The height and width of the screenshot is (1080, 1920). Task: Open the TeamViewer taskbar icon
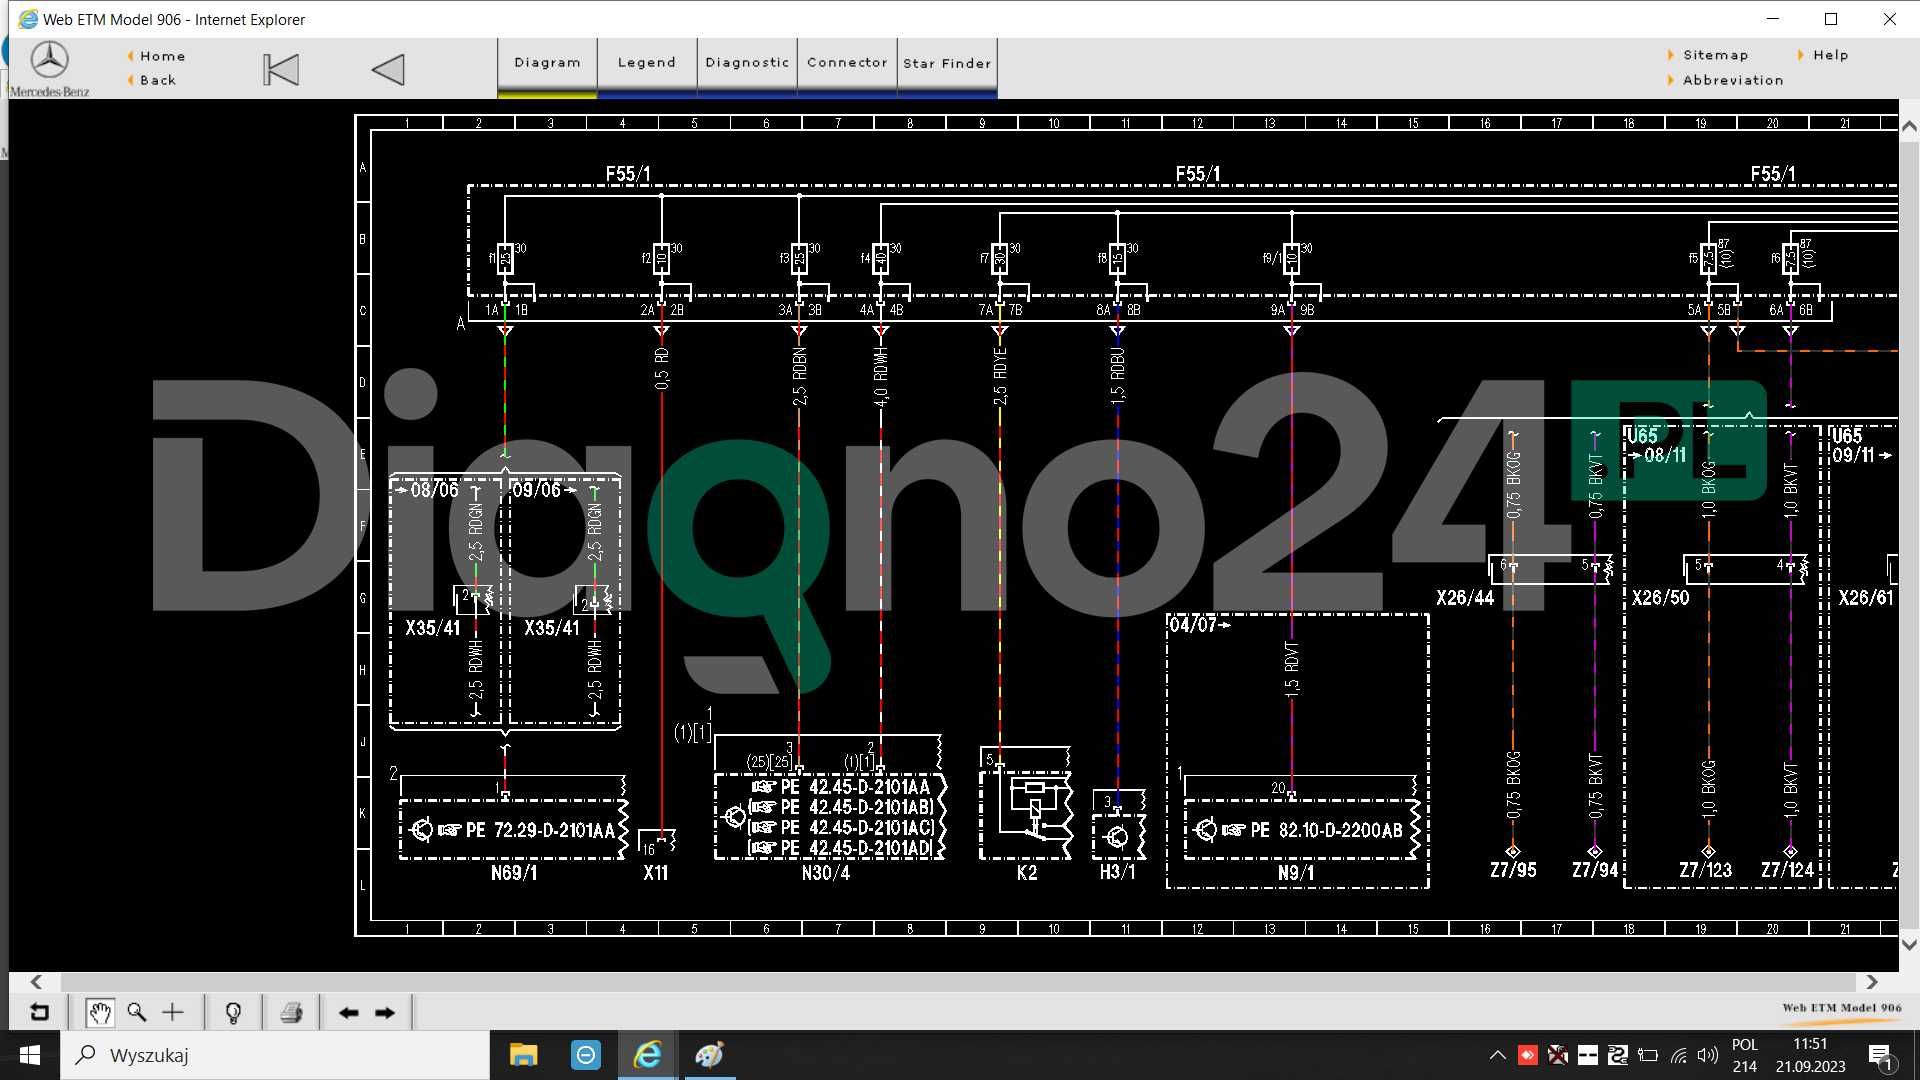[586, 1055]
